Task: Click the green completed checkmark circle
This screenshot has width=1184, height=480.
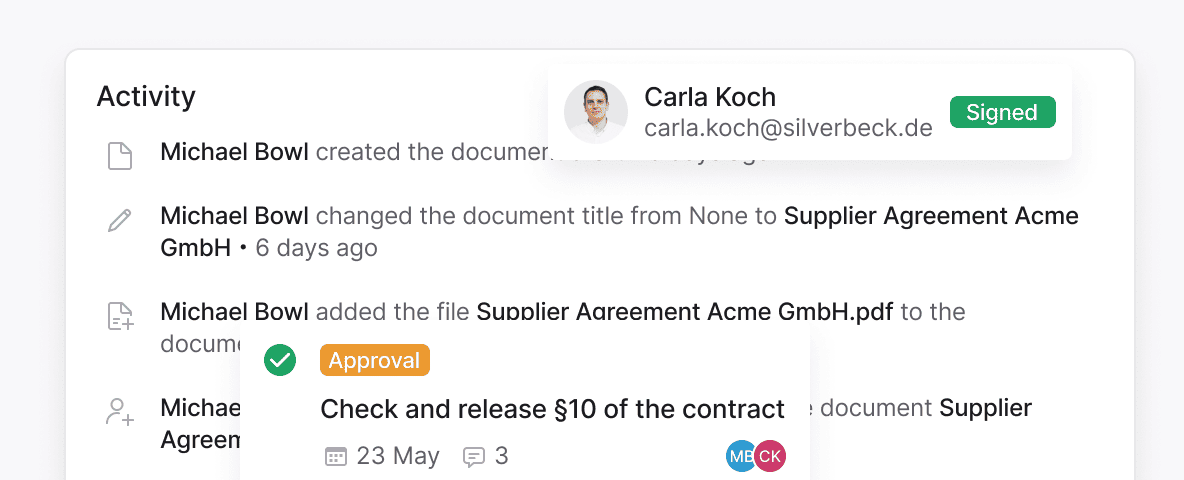Action: tap(280, 360)
